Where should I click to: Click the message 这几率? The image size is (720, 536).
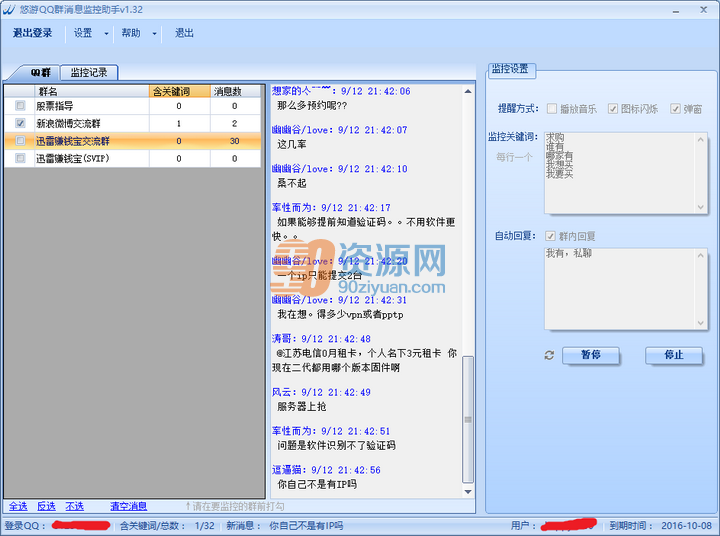click(x=292, y=144)
